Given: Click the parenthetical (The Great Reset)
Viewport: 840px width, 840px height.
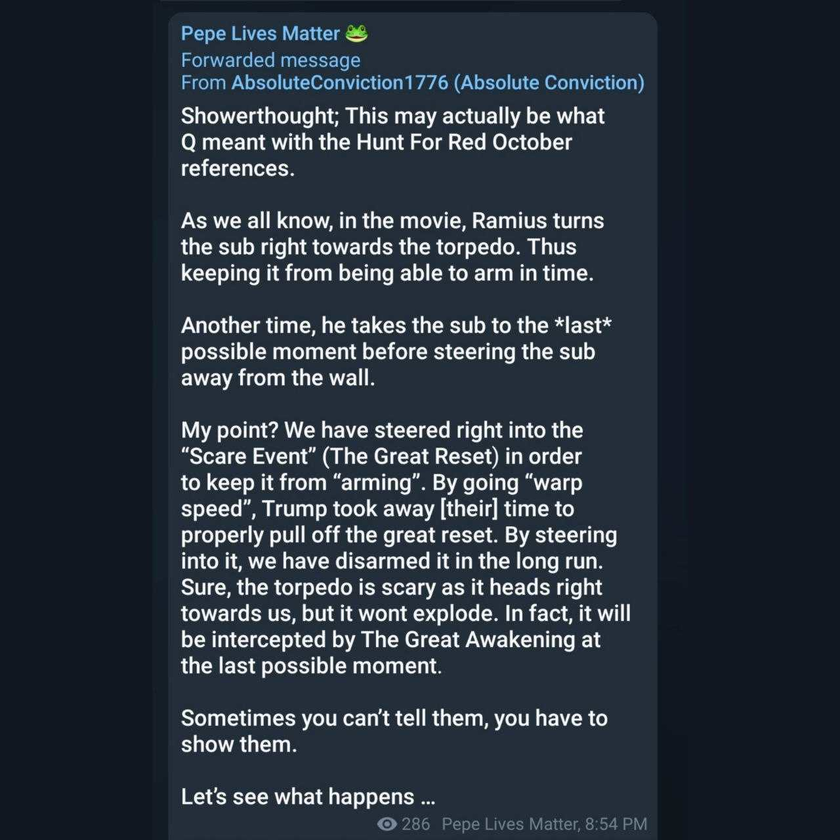Looking at the screenshot, I should (411, 456).
